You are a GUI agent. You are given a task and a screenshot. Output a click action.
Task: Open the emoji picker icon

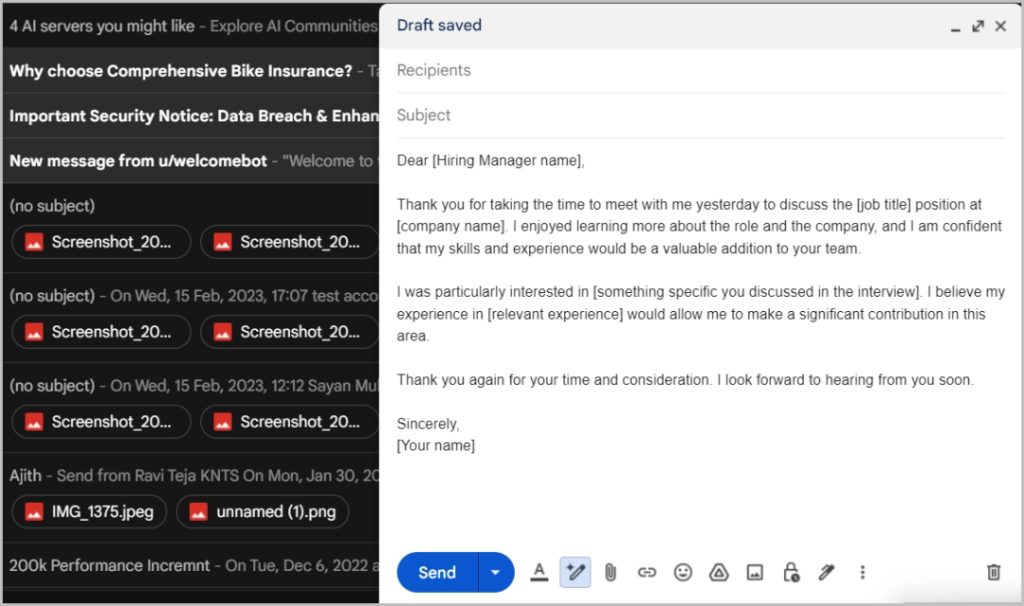tap(683, 573)
